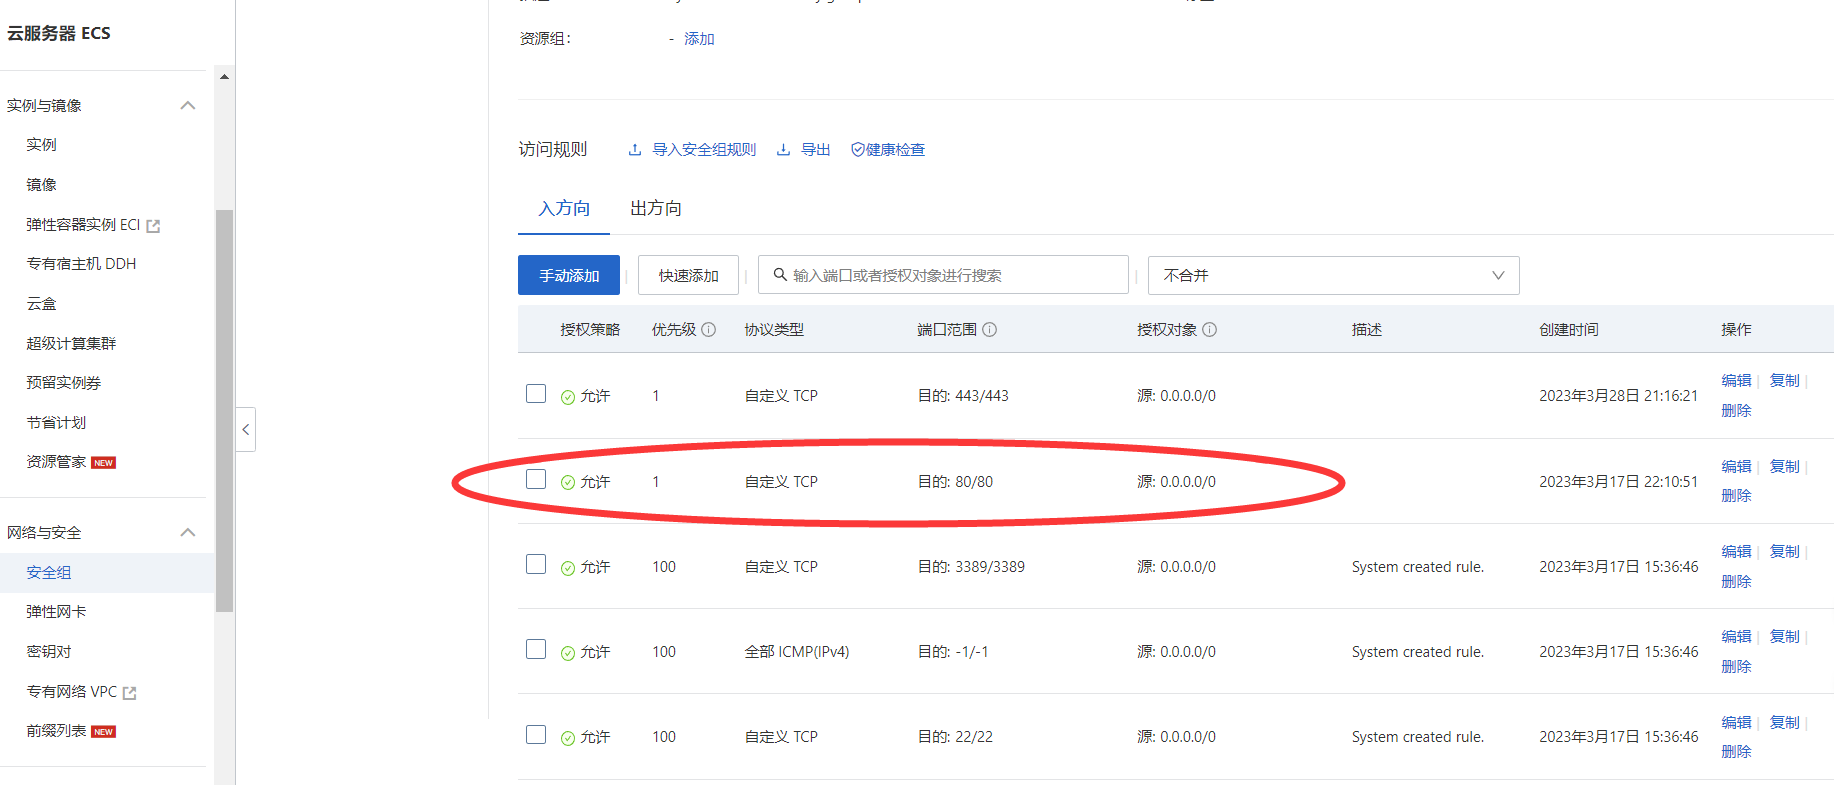
Task: Click the sidebar vertical scrollbar
Action: coord(224,410)
